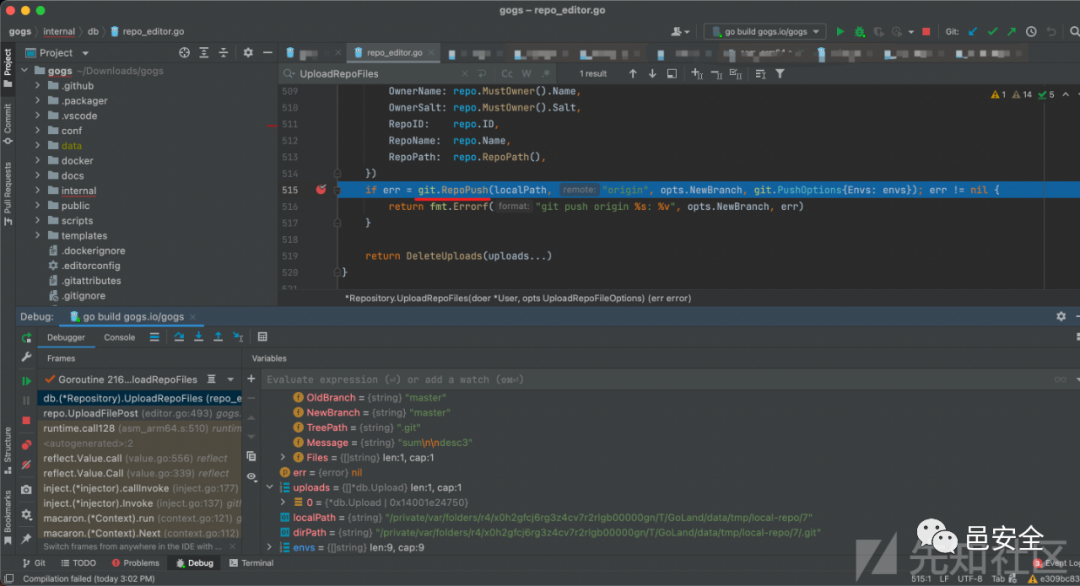The image size is (1080, 586).
Task: Click the filter search results icon
Action: coord(780,74)
